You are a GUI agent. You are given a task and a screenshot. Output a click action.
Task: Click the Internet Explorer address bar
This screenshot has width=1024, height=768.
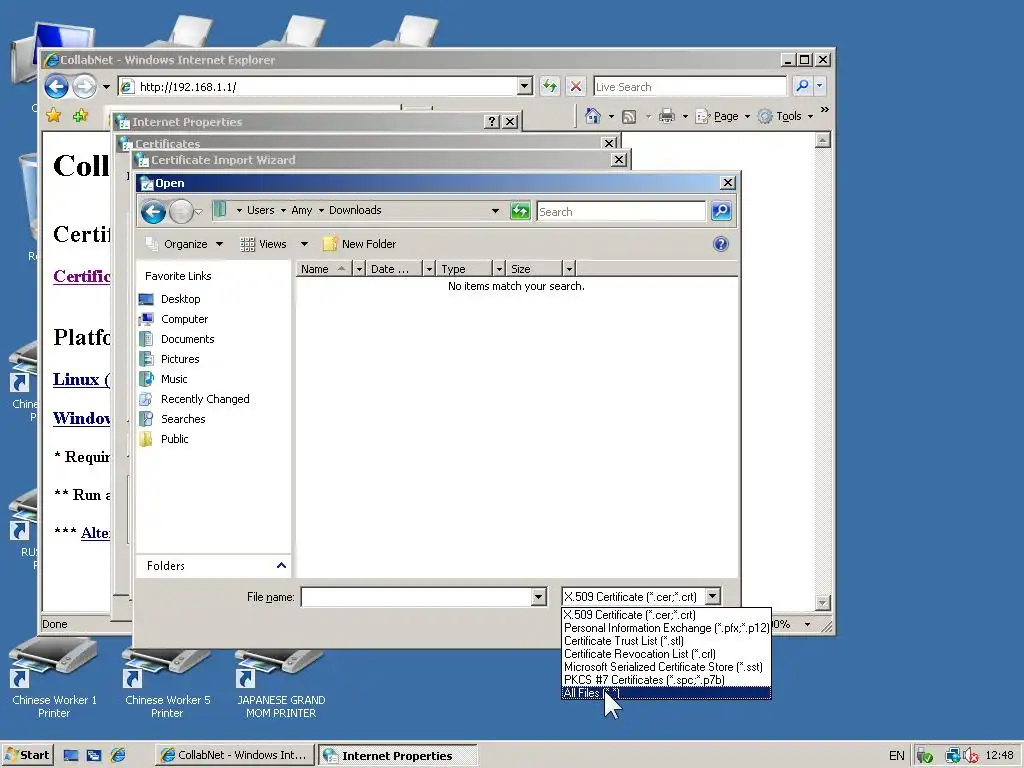pyautogui.click(x=327, y=86)
